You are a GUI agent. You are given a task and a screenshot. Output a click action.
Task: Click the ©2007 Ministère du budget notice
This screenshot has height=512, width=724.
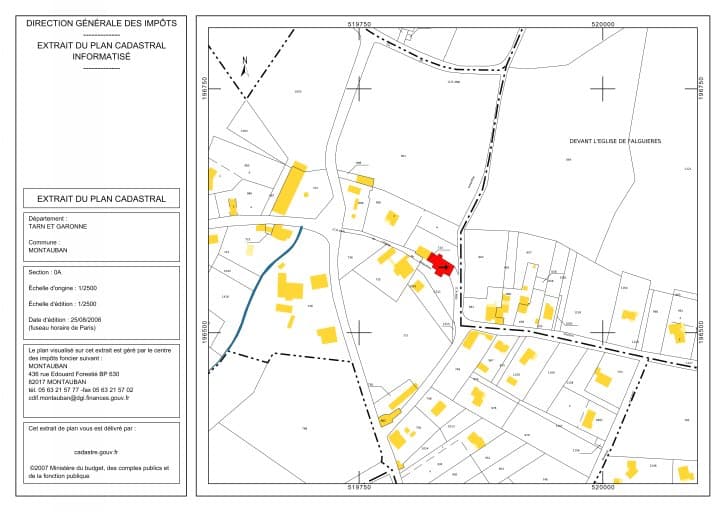(x=100, y=471)
